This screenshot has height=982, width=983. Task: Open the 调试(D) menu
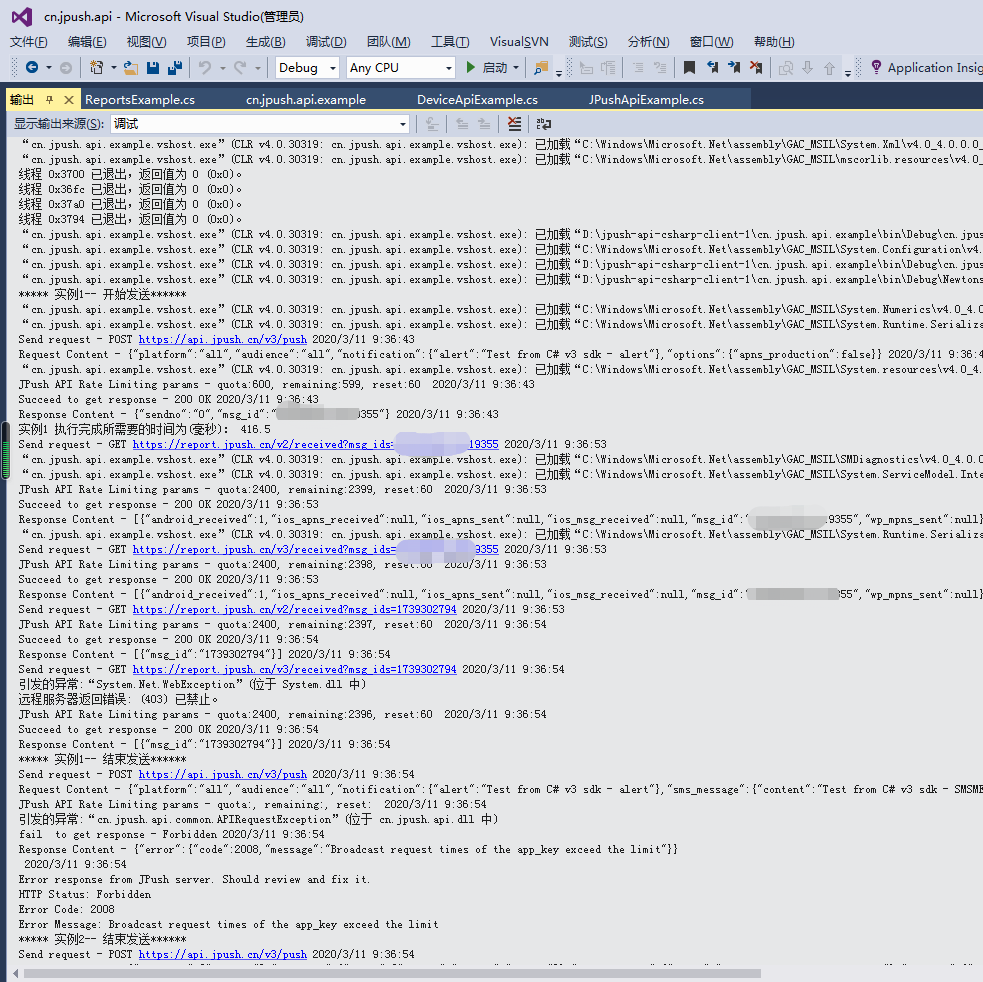pyautogui.click(x=326, y=41)
